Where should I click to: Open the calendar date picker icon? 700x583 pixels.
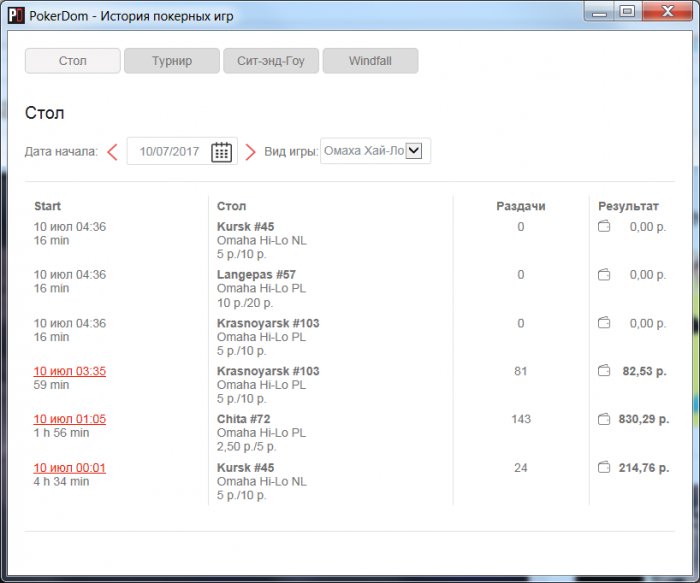pos(221,152)
